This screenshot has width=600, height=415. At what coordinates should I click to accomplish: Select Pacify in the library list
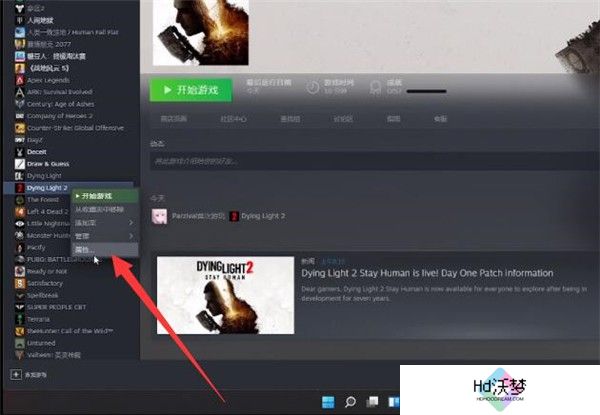click(x=36, y=248)
